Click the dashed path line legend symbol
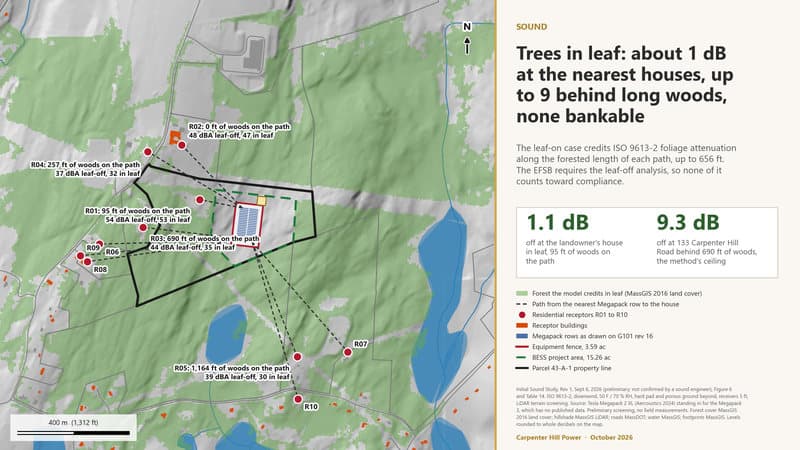The width and height of the screenshot is (800, 450). tap(522, 304)
